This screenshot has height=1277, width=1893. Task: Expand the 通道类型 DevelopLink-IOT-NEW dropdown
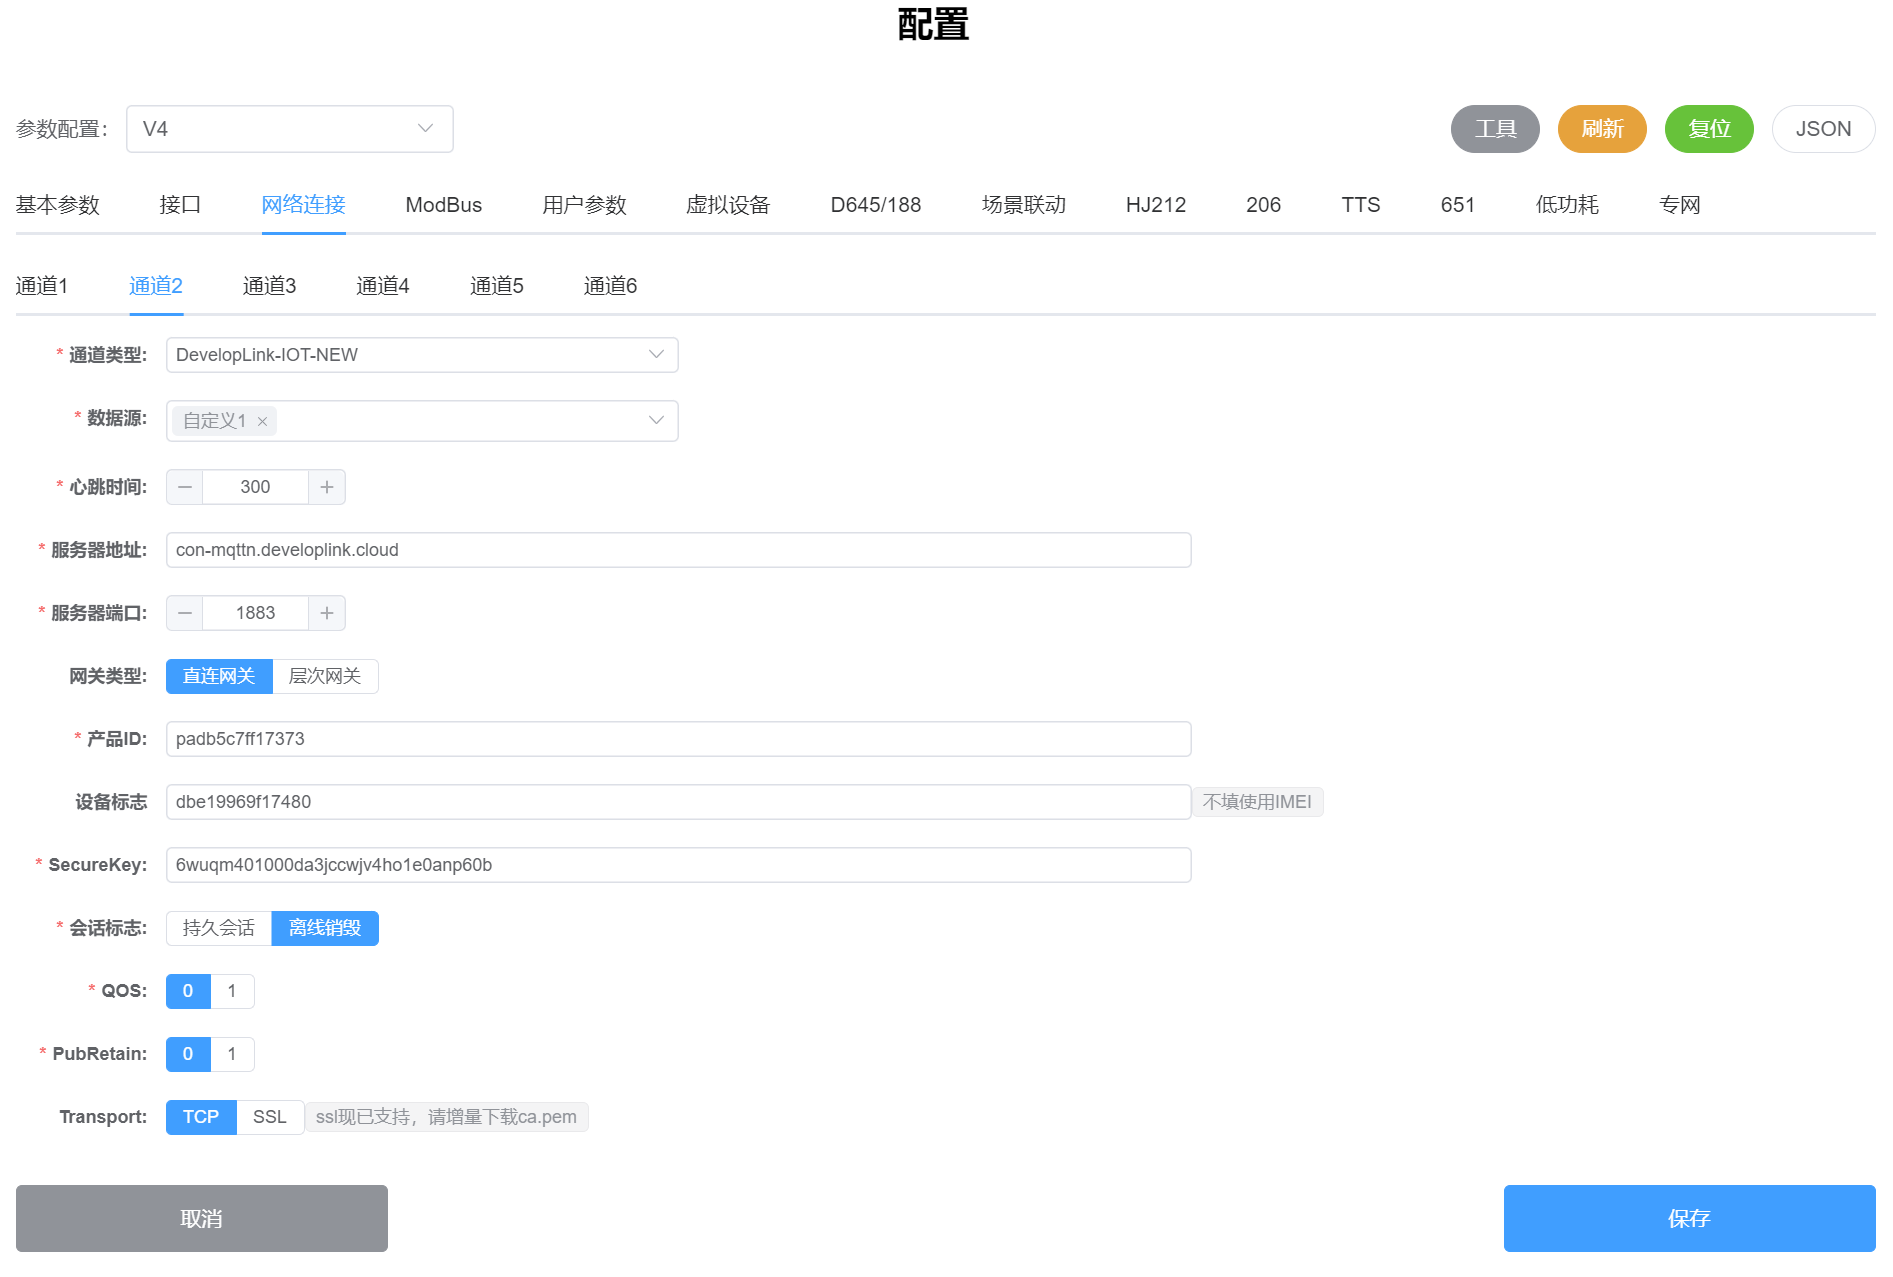[x=422, y=355]
